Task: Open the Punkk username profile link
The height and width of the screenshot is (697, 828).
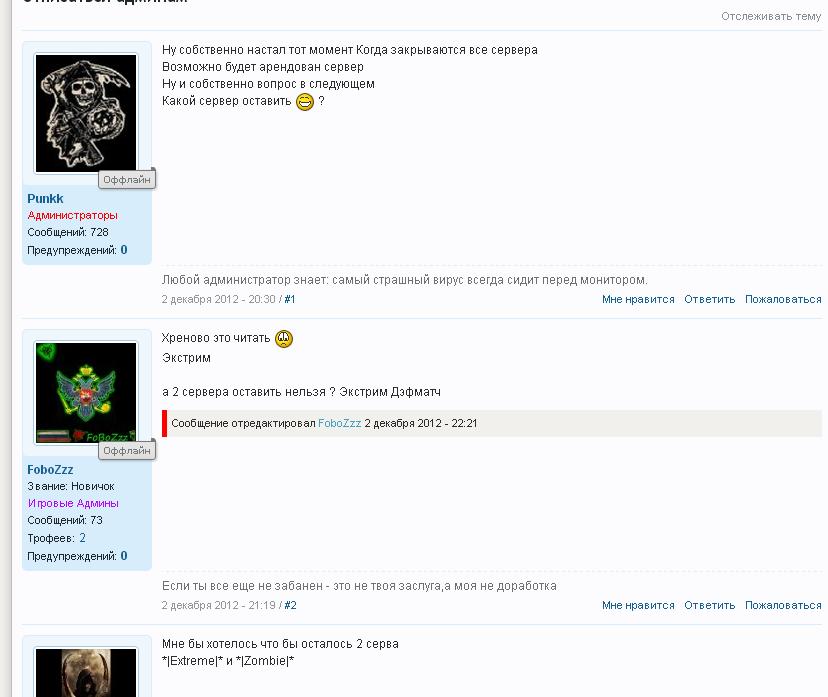Action: coord(45,199)
